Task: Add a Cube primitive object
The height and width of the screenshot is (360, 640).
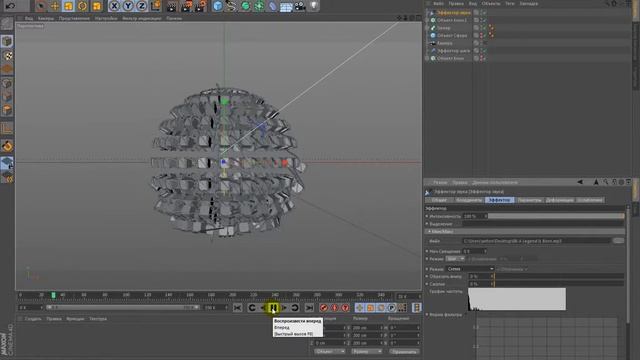Action: tap(218, 6)
